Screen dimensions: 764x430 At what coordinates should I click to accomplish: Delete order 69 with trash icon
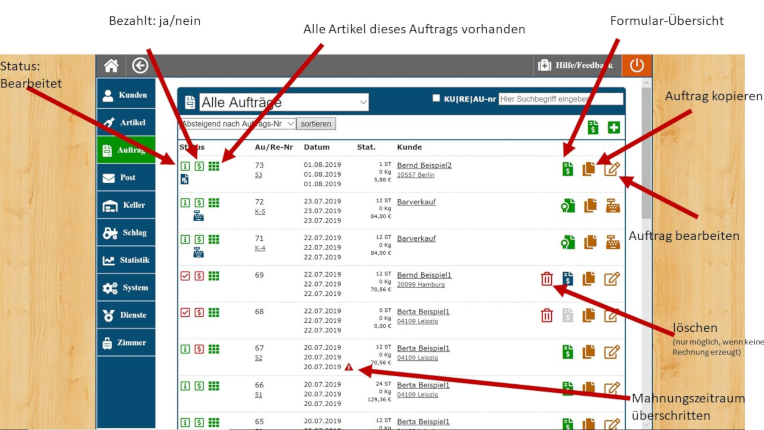tap(546, 279)
